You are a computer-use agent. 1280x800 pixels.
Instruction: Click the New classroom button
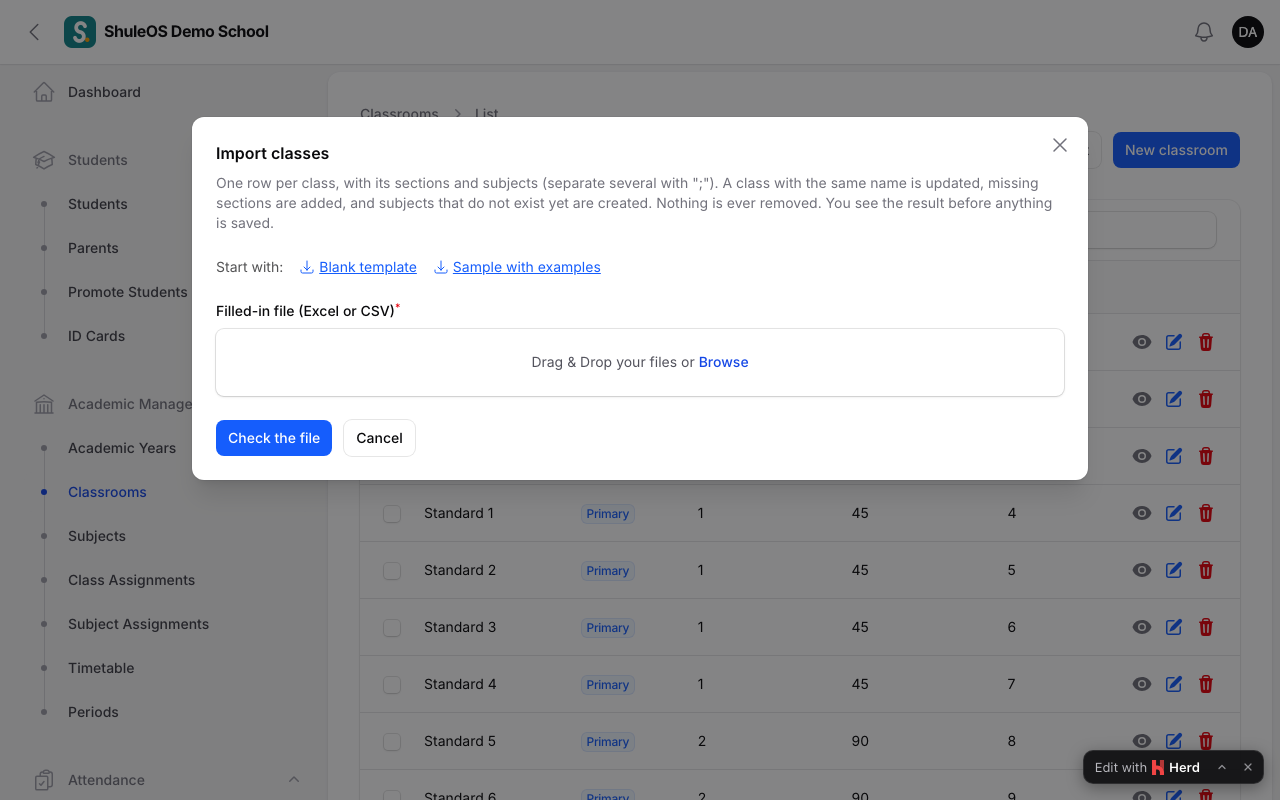(1176, 150)
